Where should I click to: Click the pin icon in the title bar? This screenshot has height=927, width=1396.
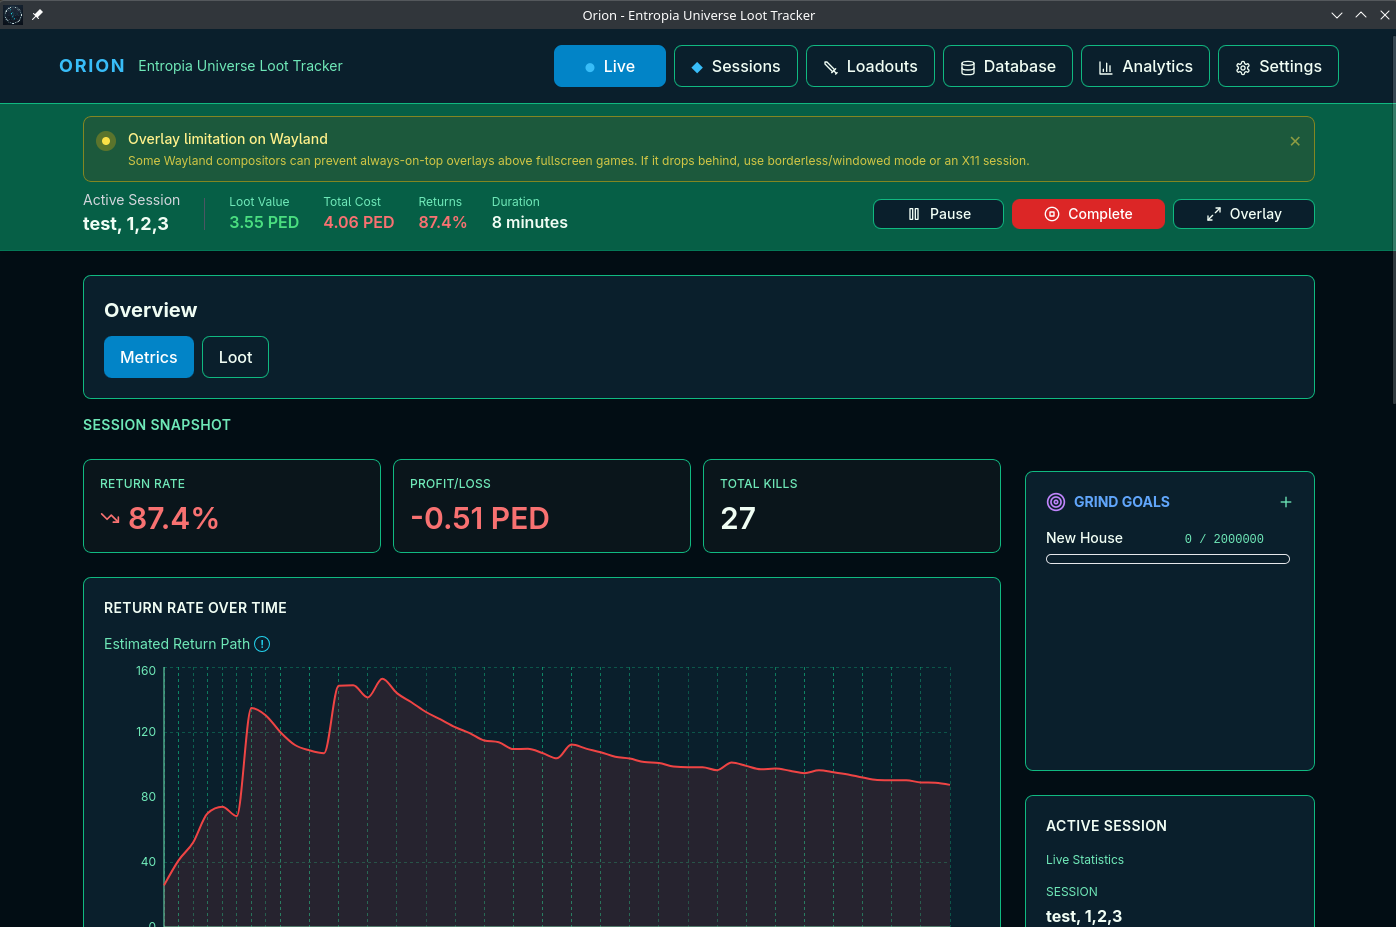(37, 15)
